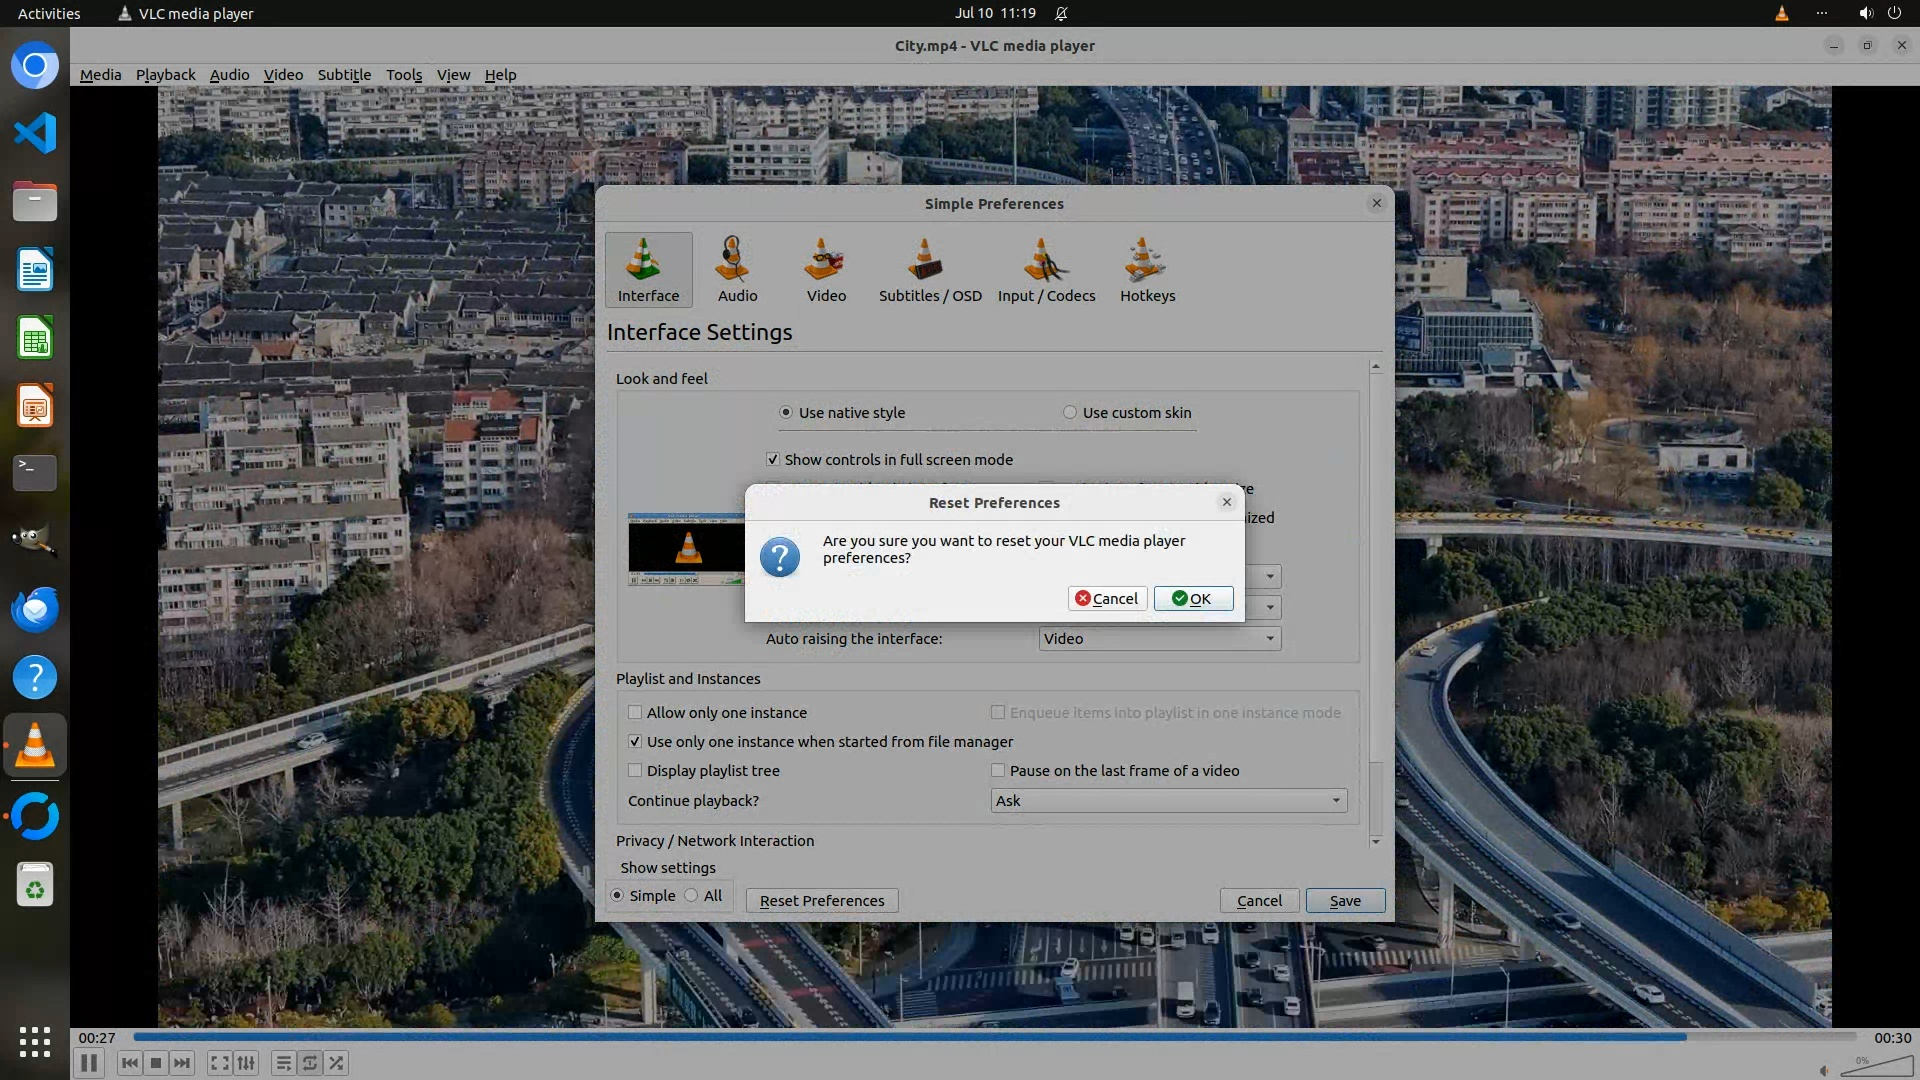This screenshot has width=1920, height=1080.
Task: Confirm reset by clicking OK
Action: 1193,599
